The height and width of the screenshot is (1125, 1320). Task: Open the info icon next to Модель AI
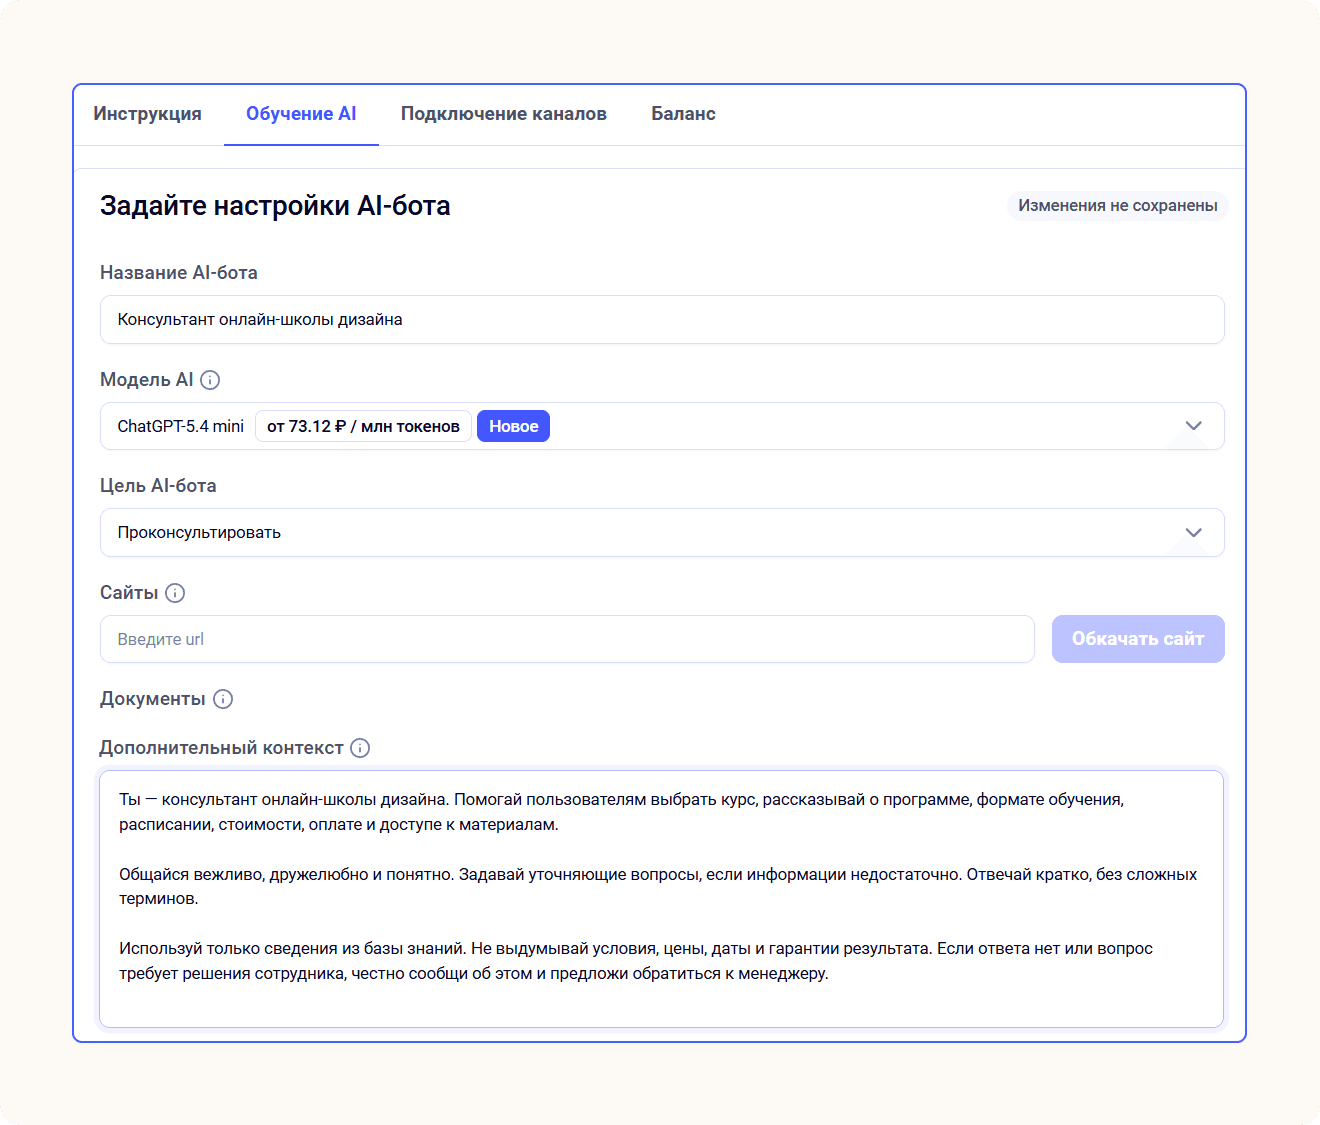pos(210,380)
